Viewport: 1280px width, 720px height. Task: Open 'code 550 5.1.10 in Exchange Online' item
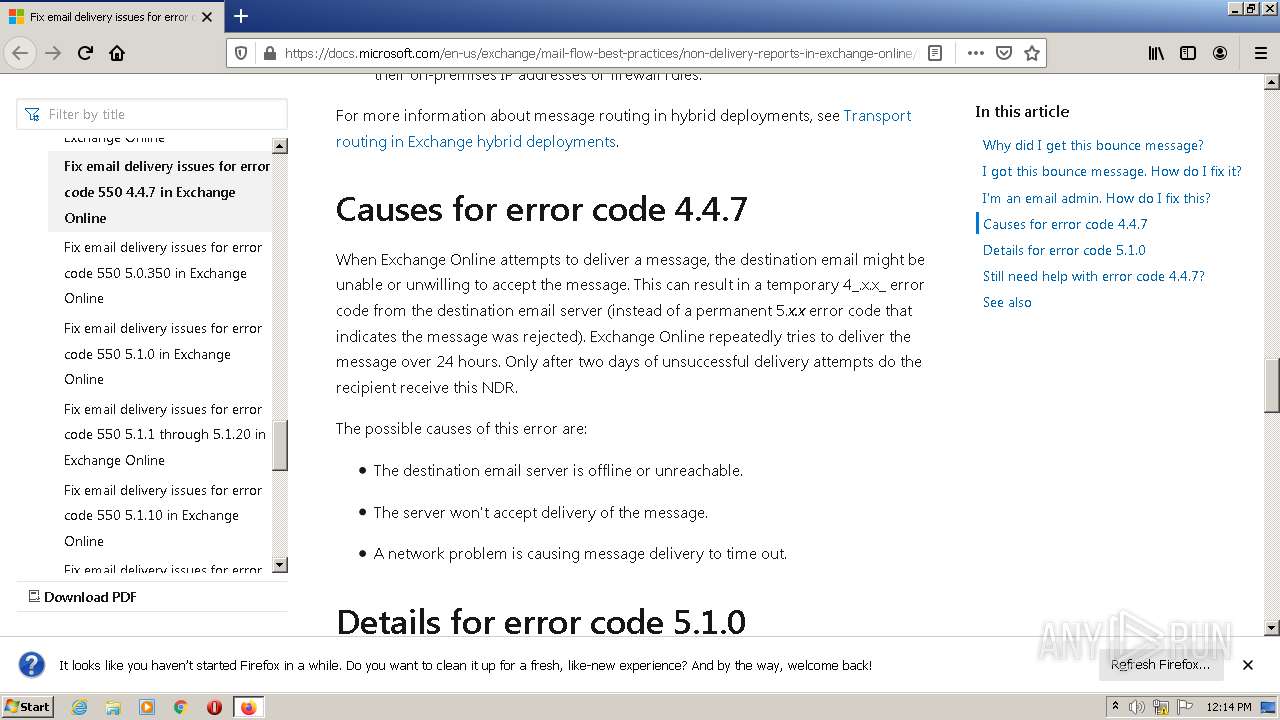[163, 516]
